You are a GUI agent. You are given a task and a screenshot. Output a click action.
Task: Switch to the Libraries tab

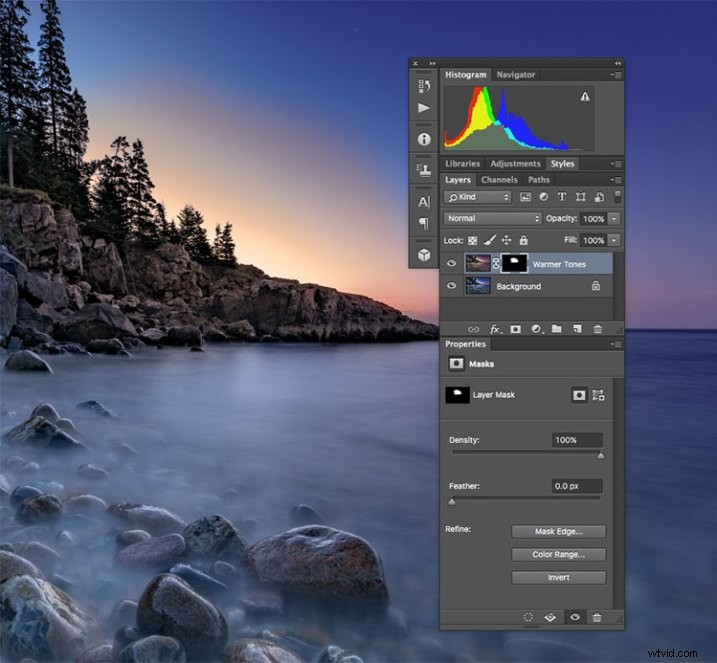pos(462,164)
